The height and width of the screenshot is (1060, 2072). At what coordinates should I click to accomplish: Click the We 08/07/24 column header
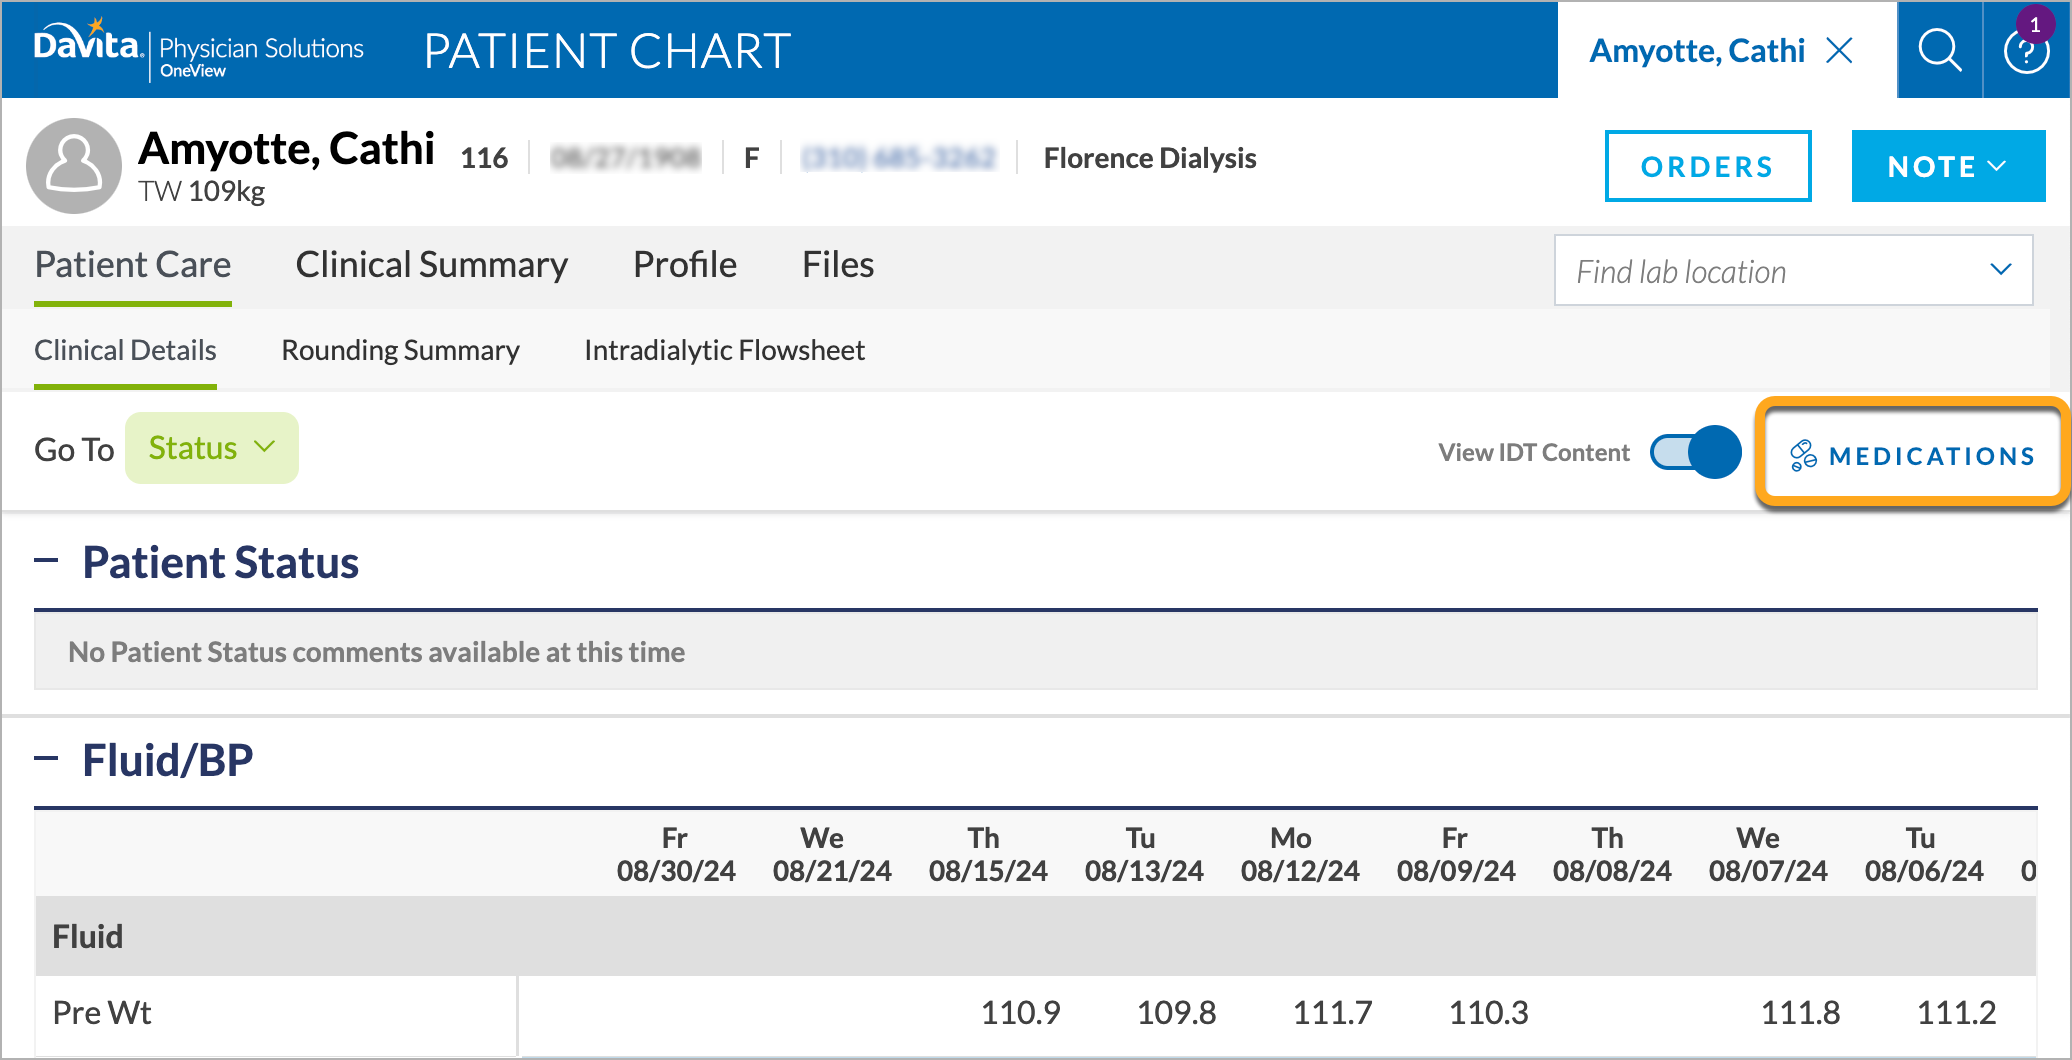click(x=1768, y=854)
